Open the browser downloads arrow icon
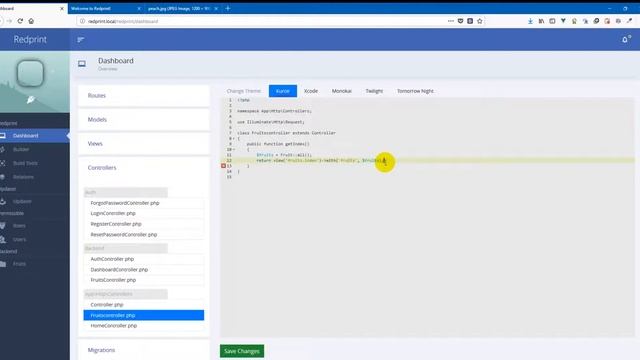This screenshot has height=360, width=640. click(530, 21)
